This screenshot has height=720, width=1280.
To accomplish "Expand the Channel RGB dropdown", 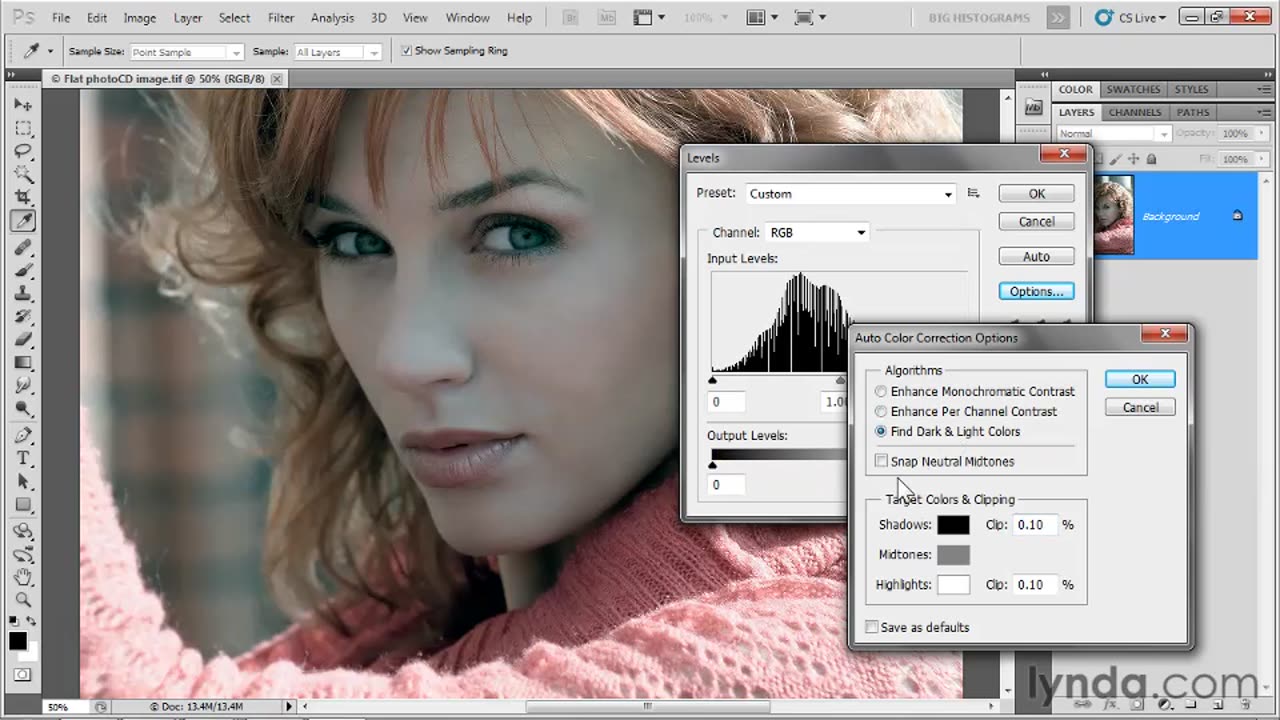I will 816,233.
